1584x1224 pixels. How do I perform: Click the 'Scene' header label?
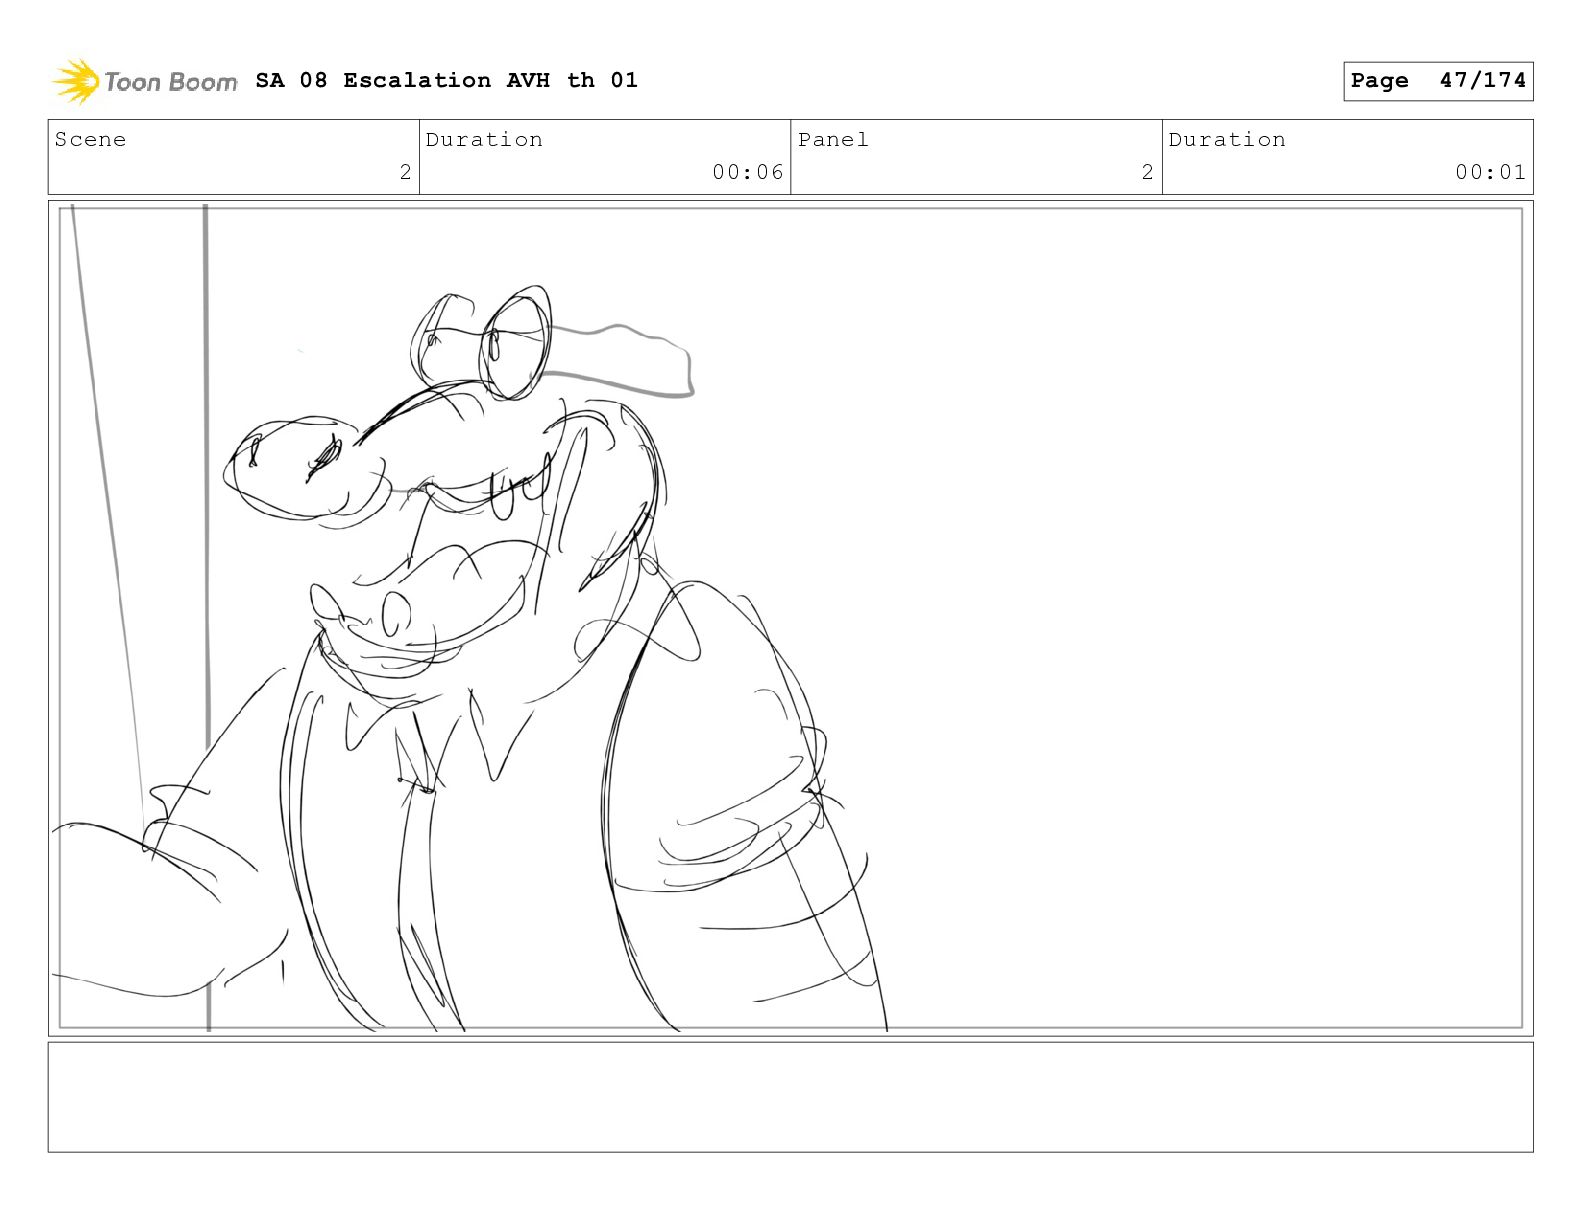[91, 140]
